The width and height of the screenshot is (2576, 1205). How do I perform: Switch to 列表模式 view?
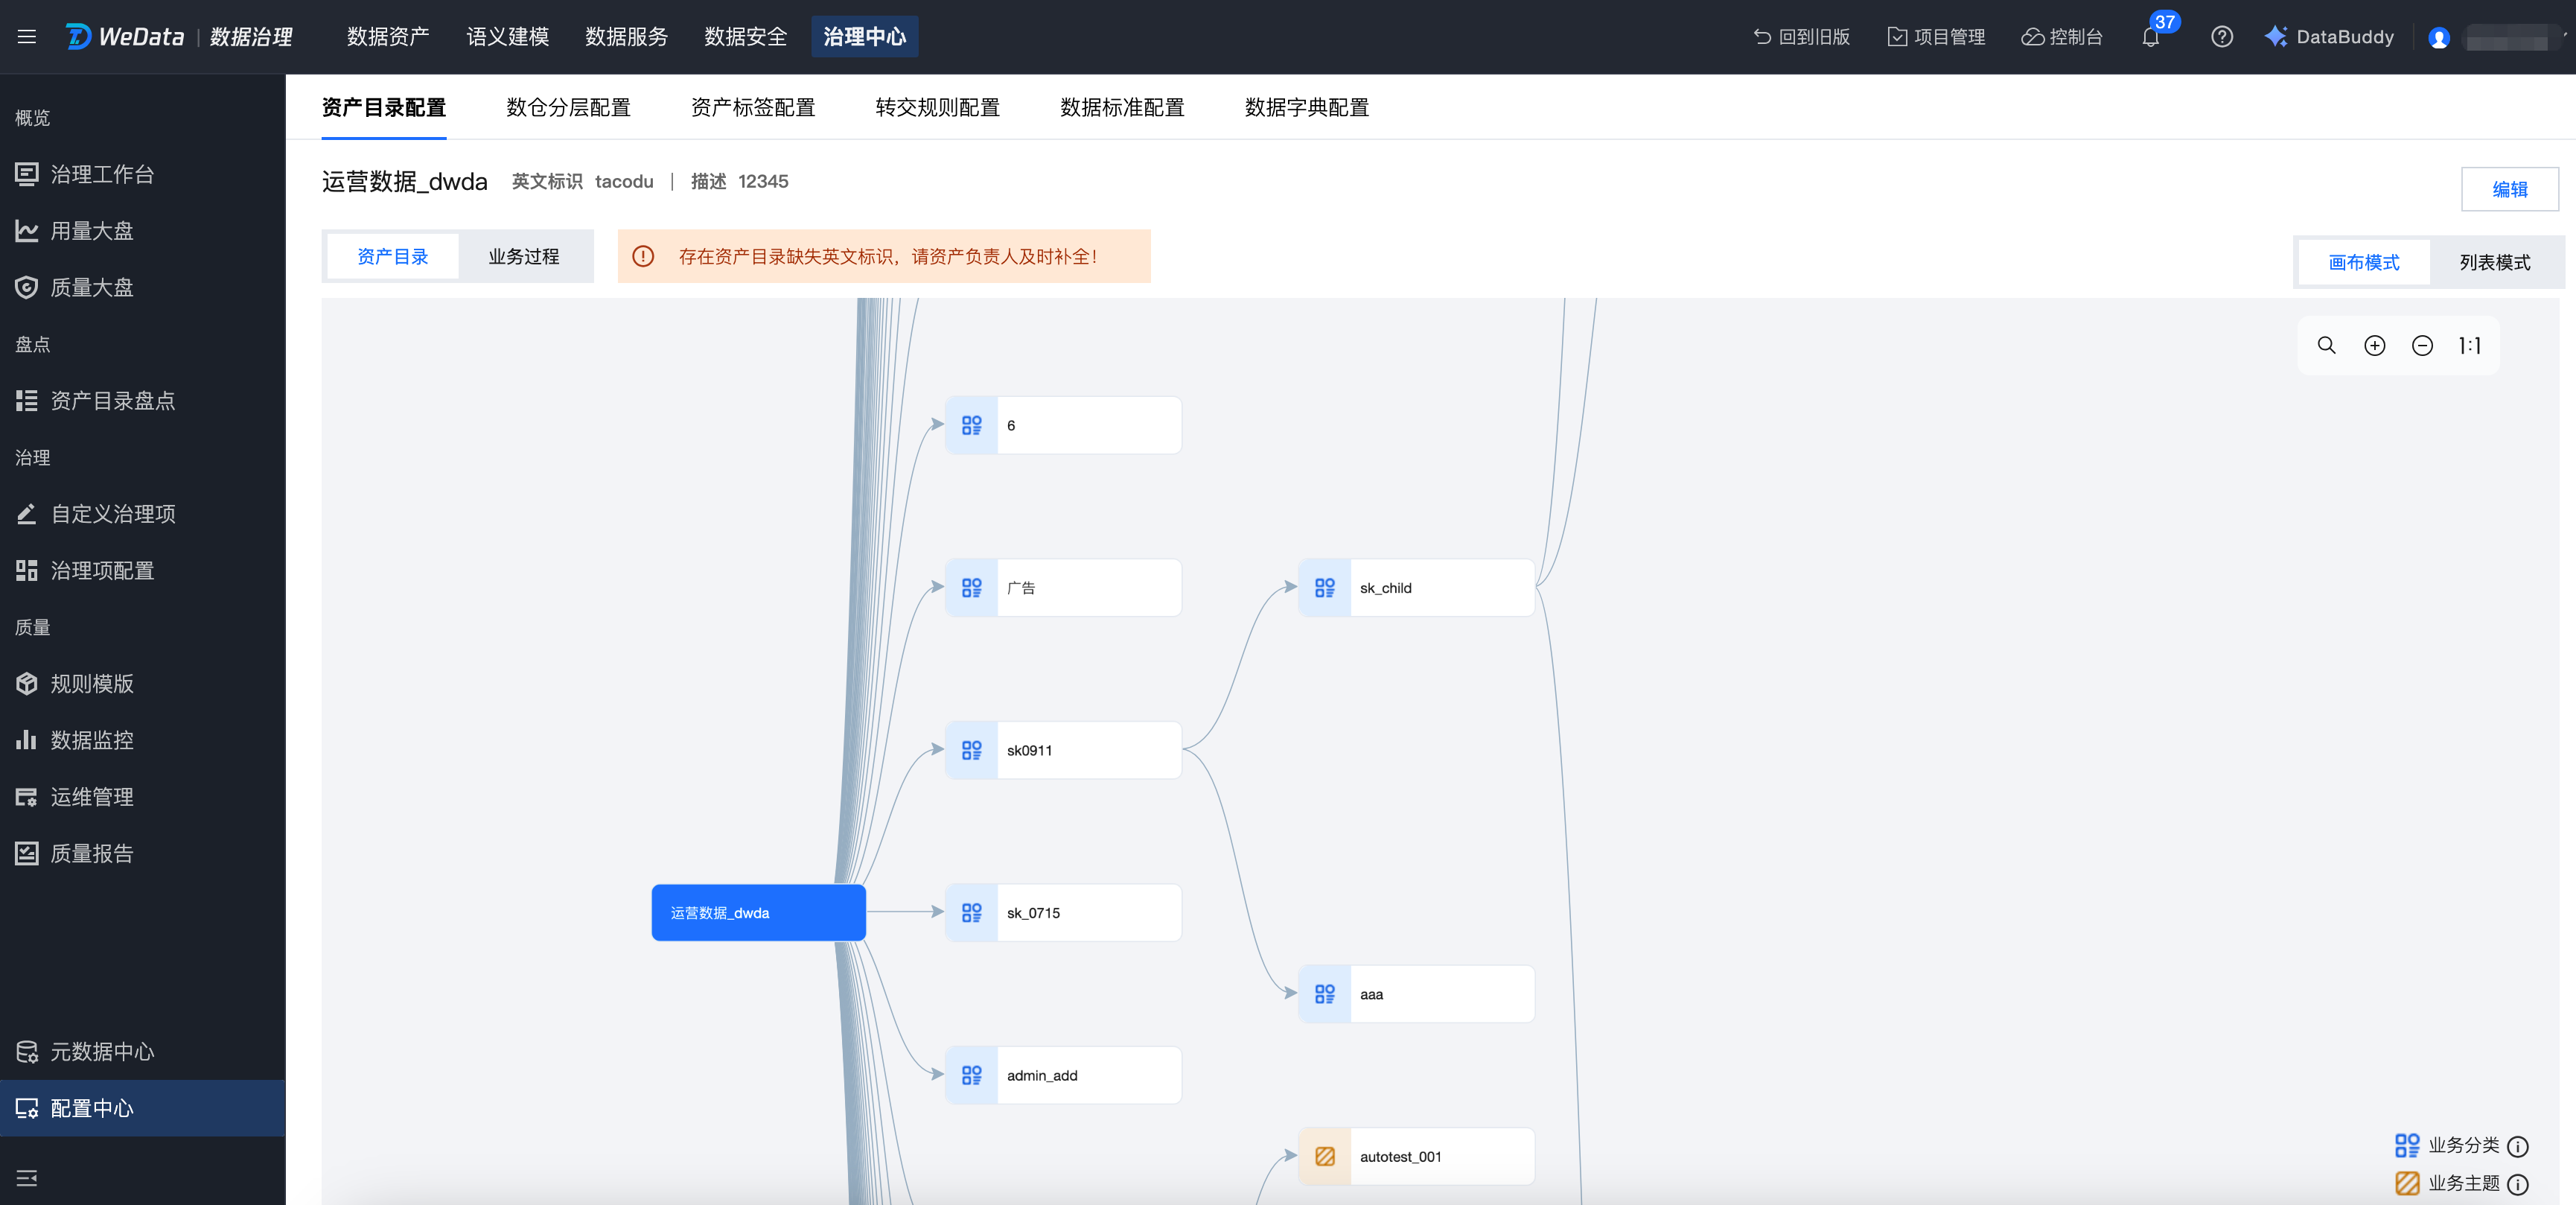click(x=2494, y=262)
